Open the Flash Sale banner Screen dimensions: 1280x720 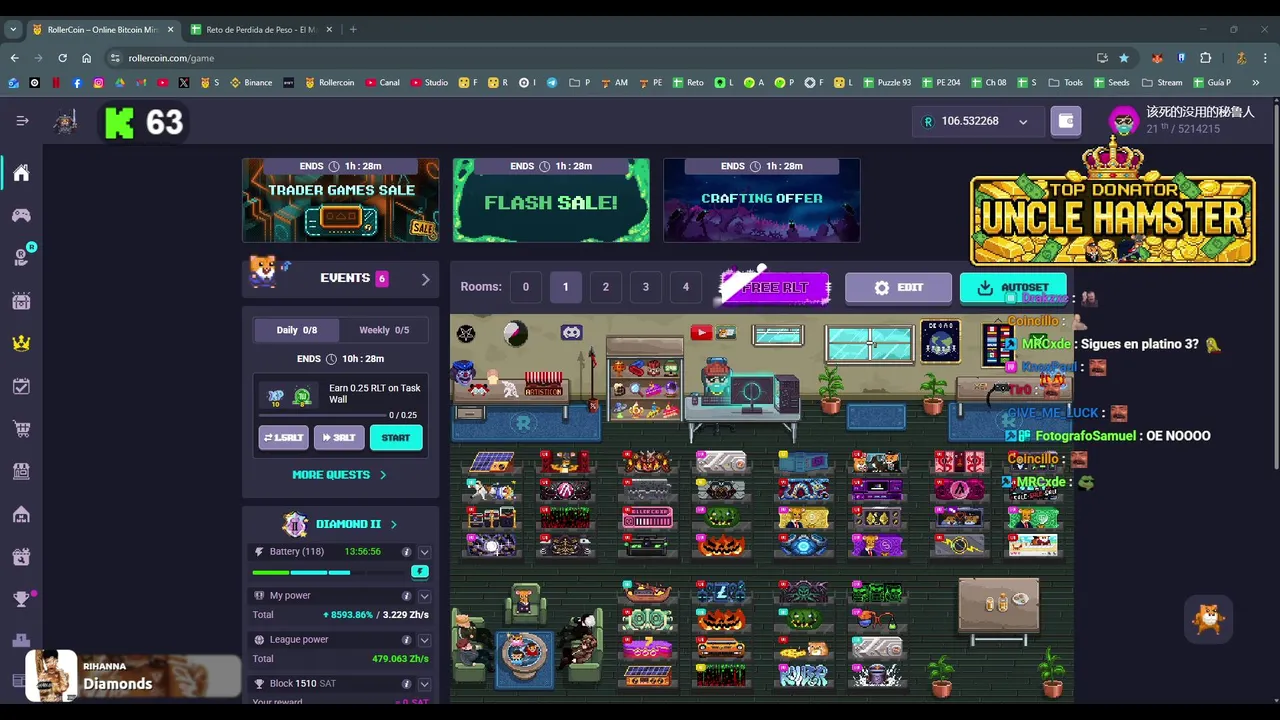(x=551, y=200)
